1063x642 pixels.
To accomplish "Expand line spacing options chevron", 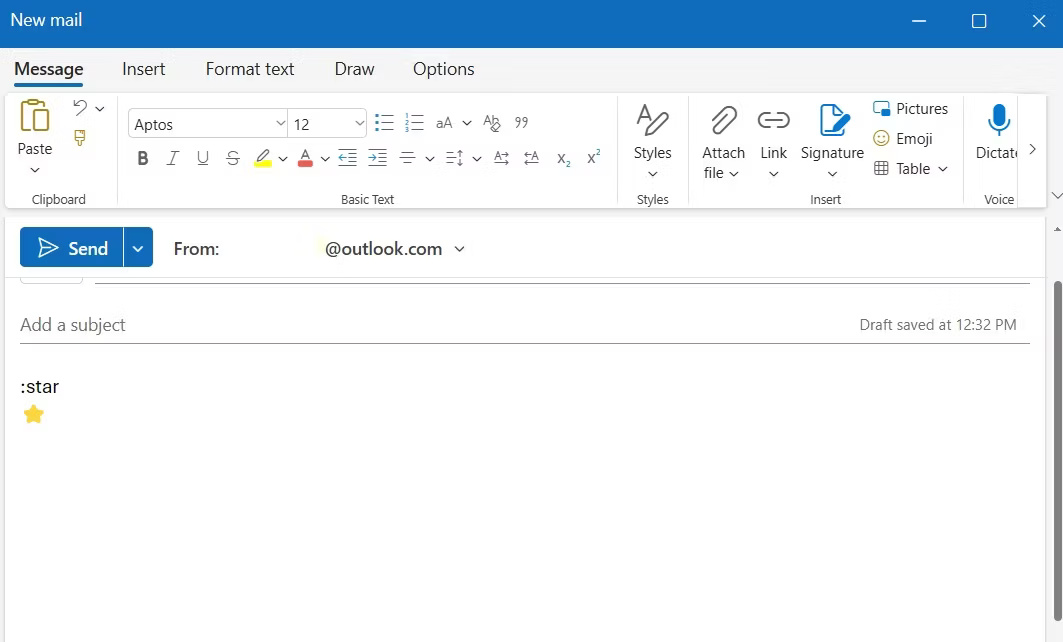I will [477, 159].
